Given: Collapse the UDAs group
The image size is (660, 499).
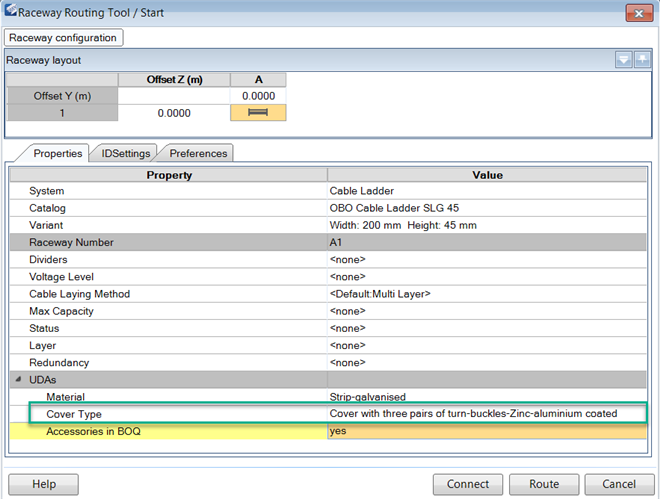Looking at the screenshot, I should click(18, 380).
